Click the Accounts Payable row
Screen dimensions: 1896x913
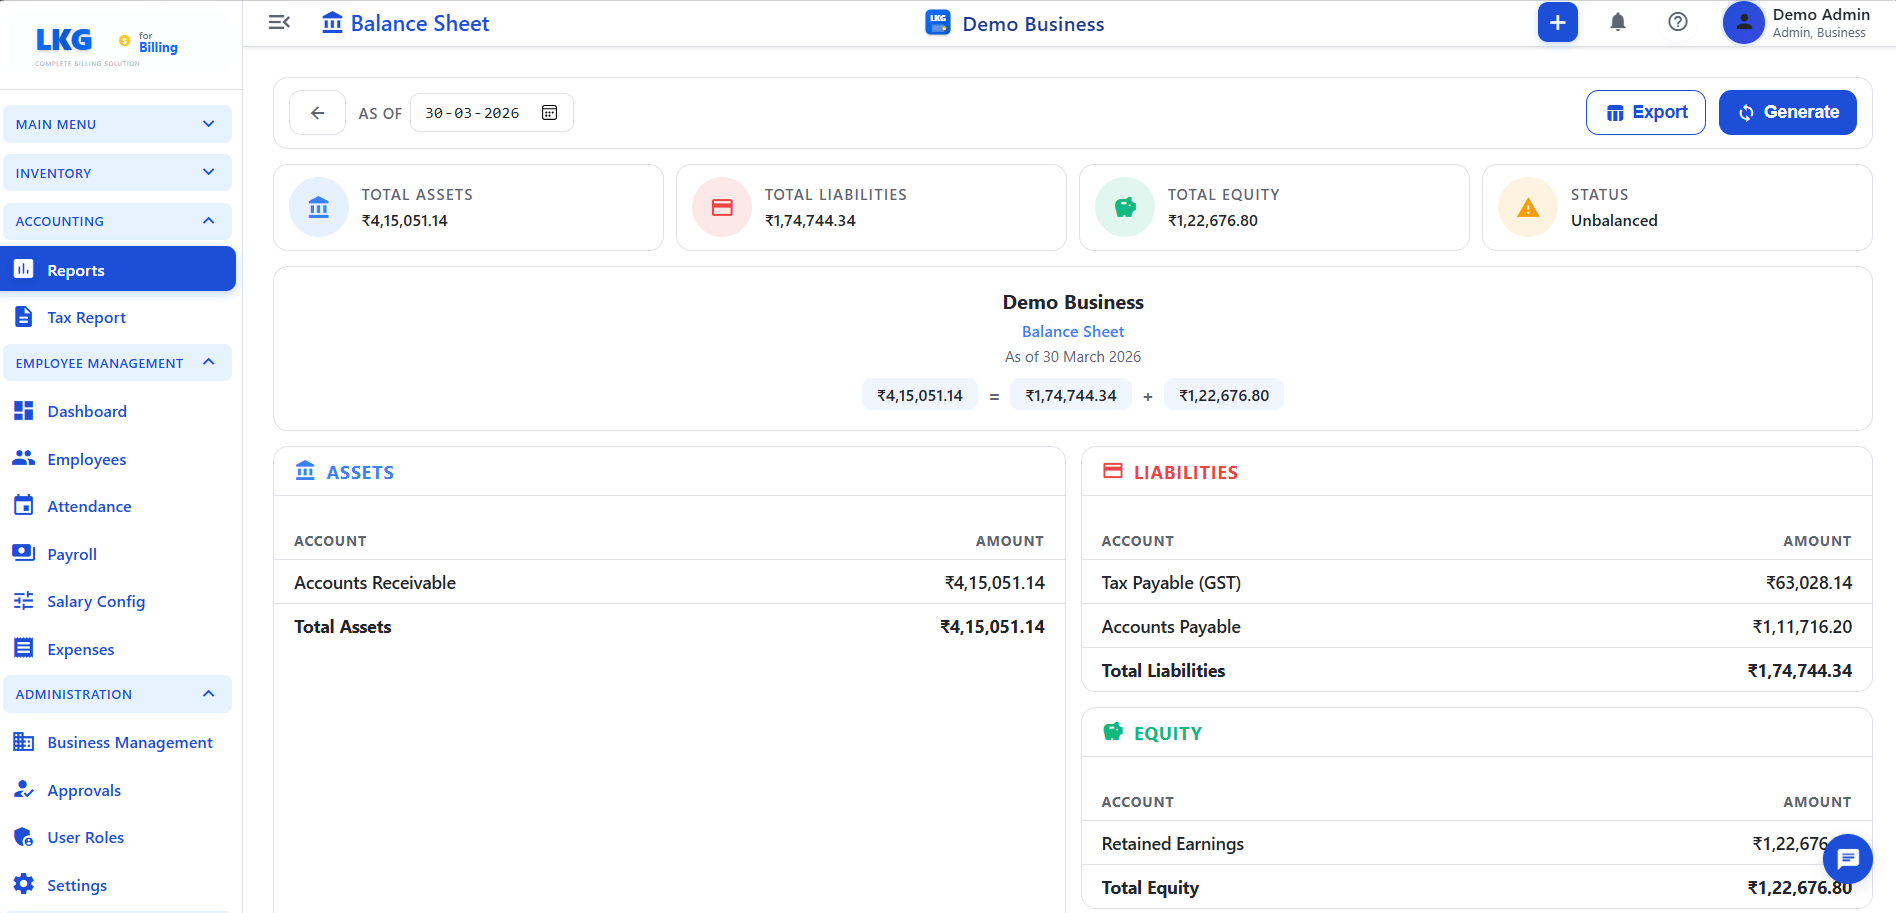click(x=1476, y=626)
